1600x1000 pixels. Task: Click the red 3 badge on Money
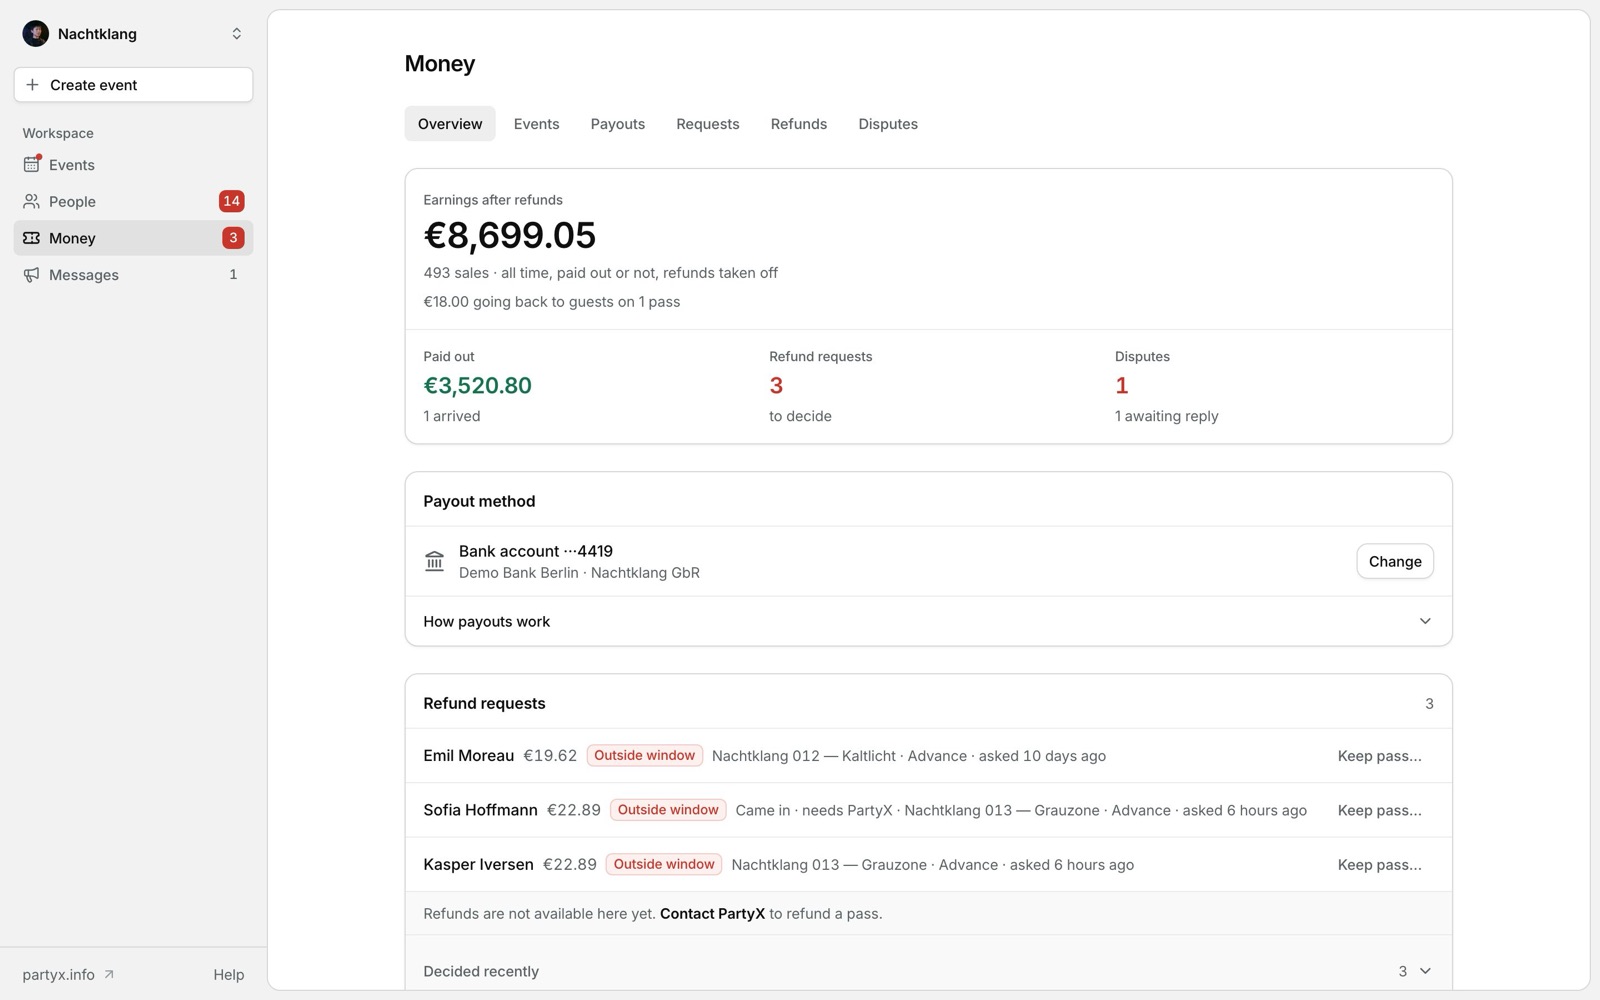tap(233, 238)
